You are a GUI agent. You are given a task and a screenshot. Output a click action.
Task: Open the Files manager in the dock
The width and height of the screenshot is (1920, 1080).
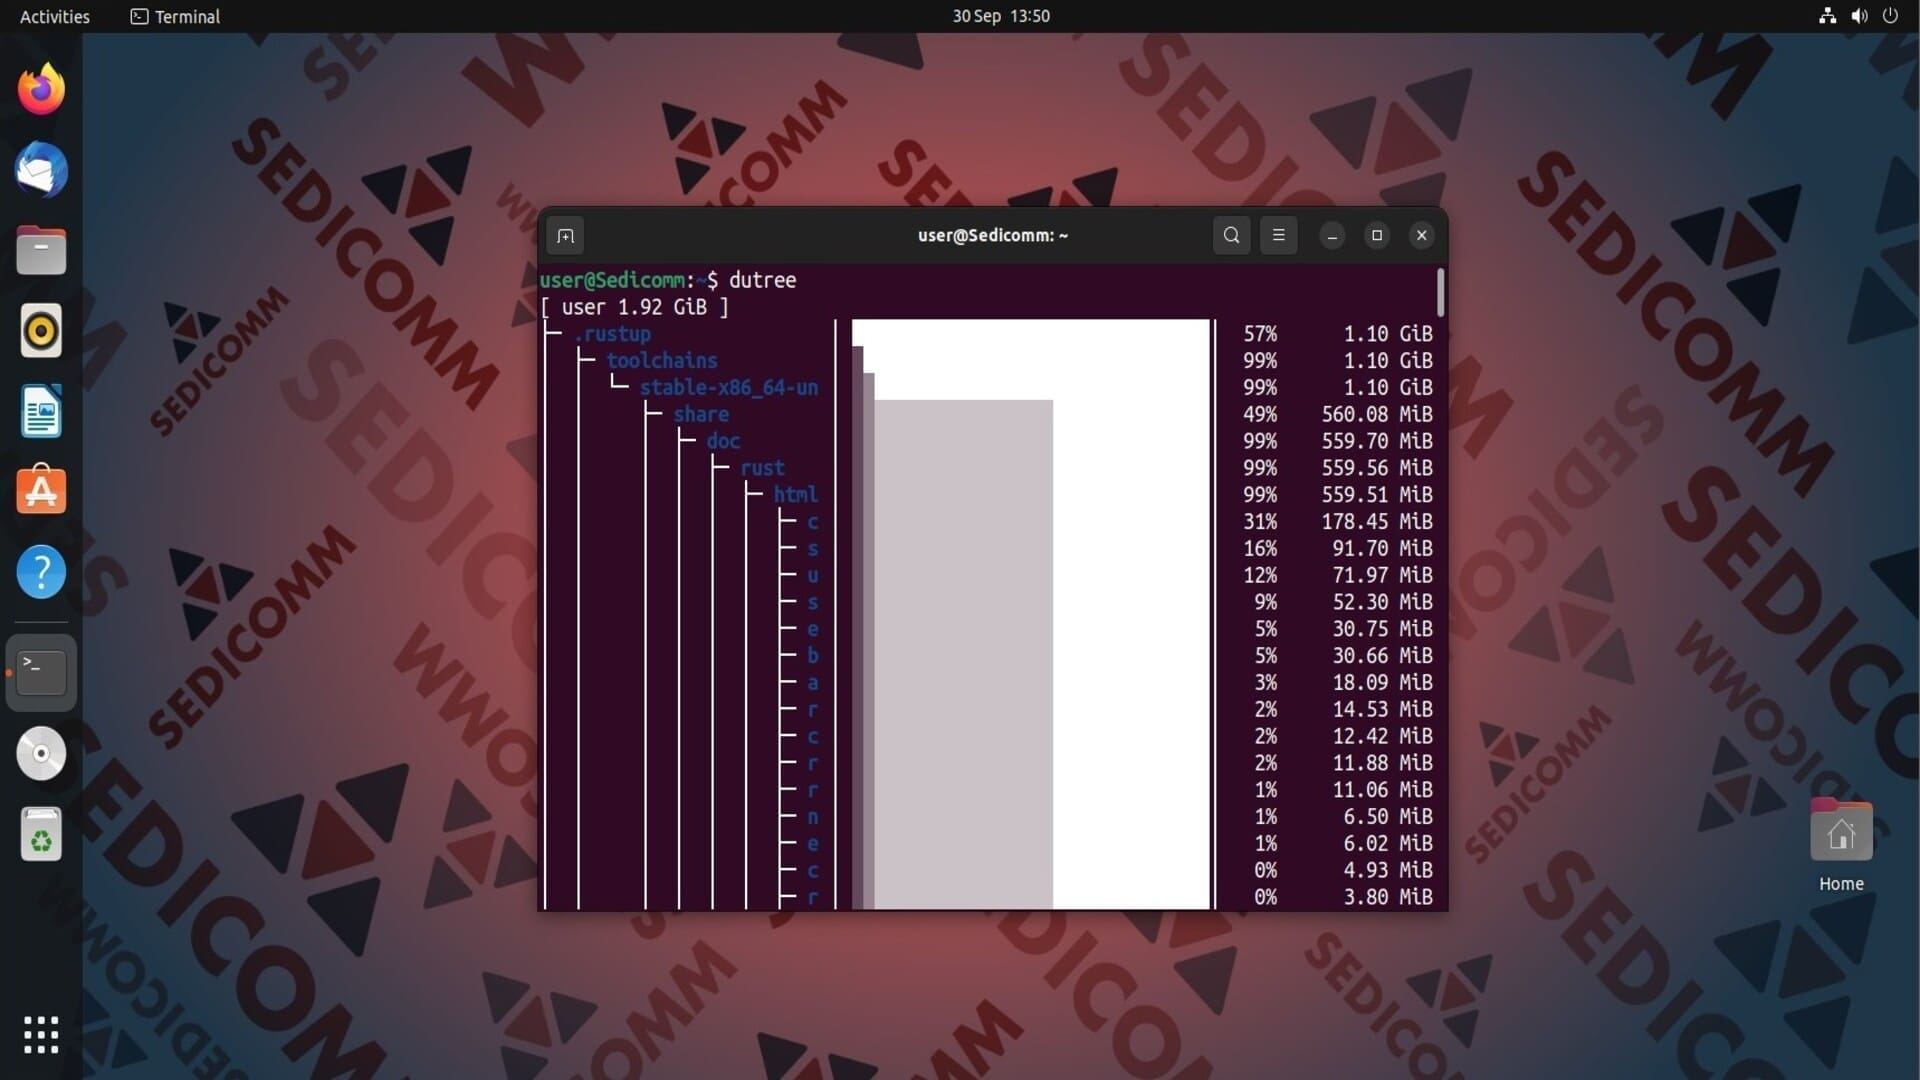(x=41, y=250)
